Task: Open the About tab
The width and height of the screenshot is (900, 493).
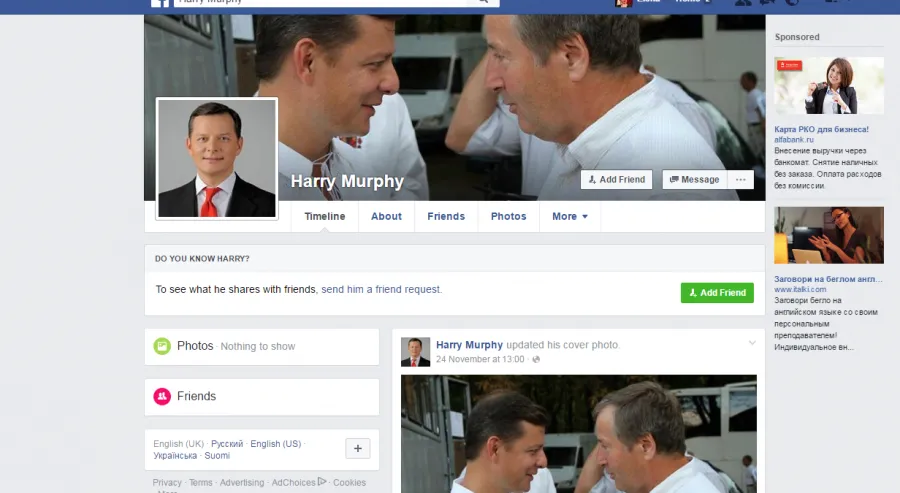Action: (x=386, y=216)
